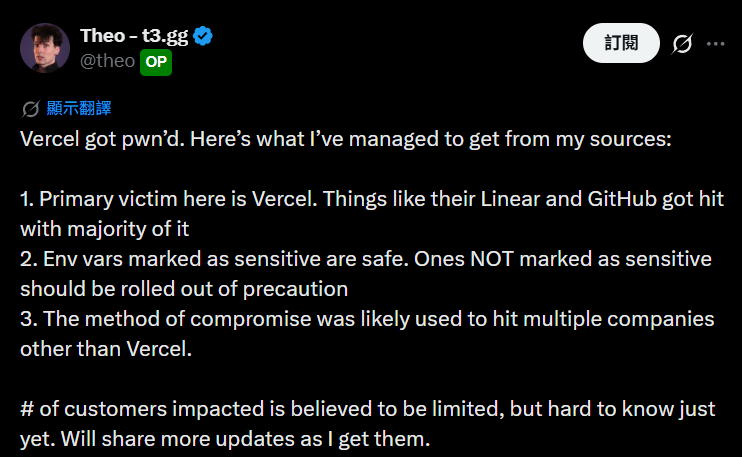This screenshot has width=742, height=457.
Task: Click the 訂閱 subscribe button
Action: click(621, 43)
